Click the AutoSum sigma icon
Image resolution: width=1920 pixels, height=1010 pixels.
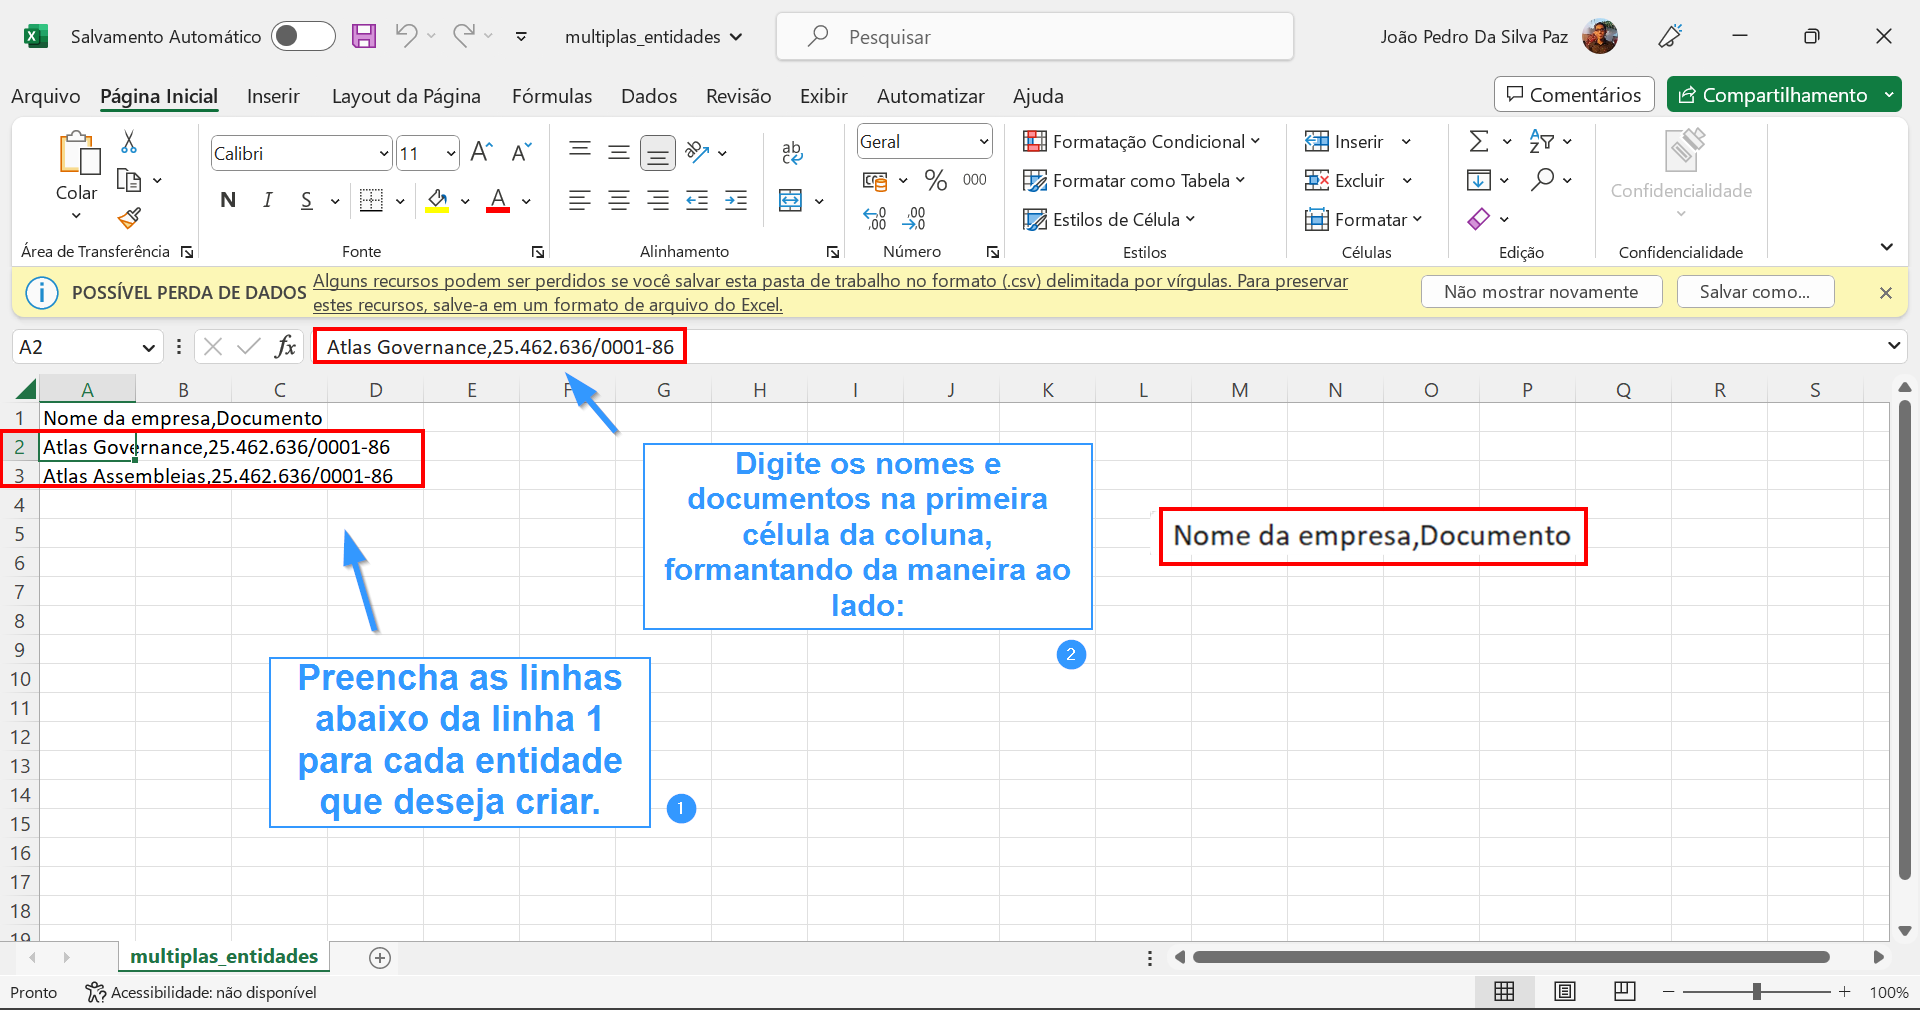tap(1479, 141)
